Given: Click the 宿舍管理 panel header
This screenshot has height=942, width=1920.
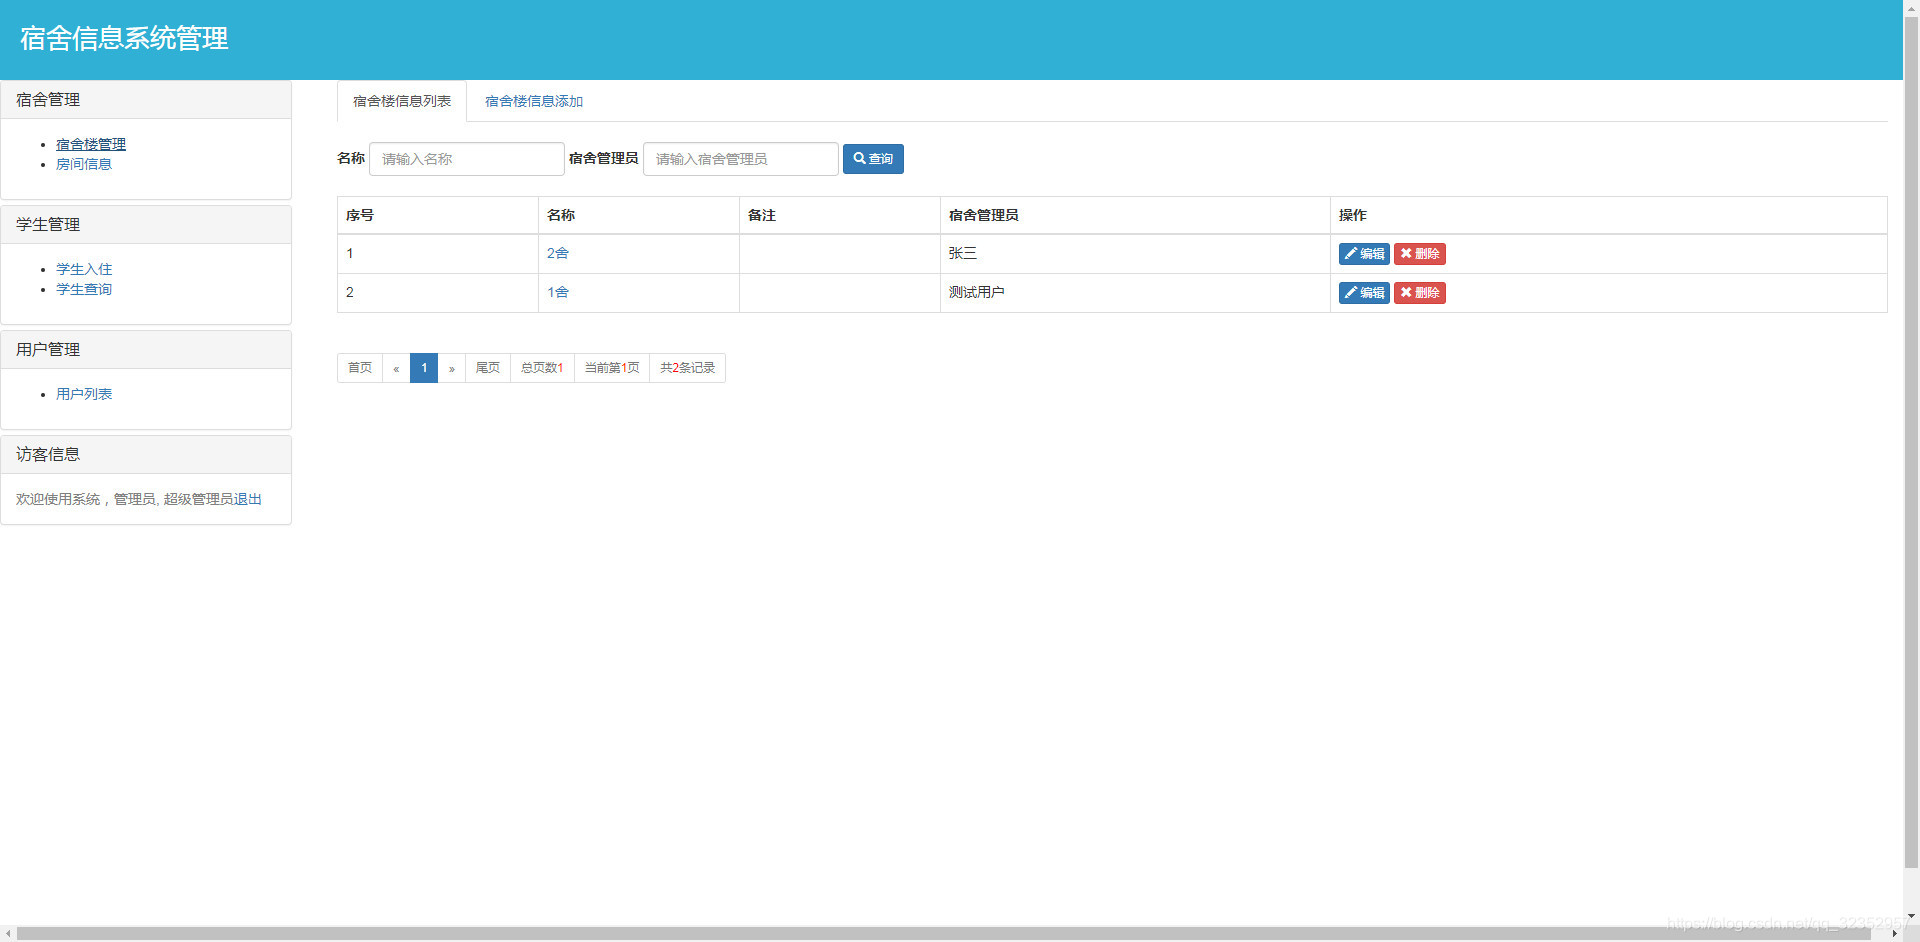Looking at the screenshot, I should pyautogui.click(x=146, y=100).
